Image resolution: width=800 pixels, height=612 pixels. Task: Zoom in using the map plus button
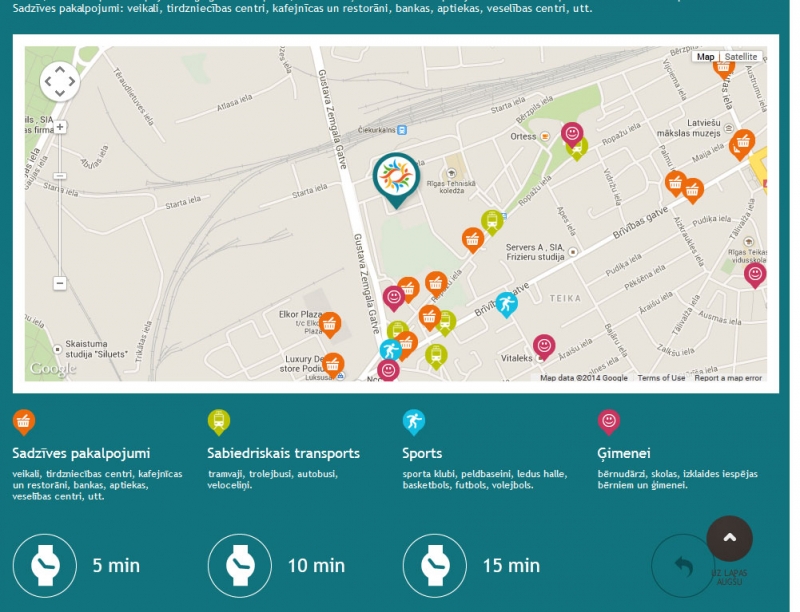[x=60, y=127]
